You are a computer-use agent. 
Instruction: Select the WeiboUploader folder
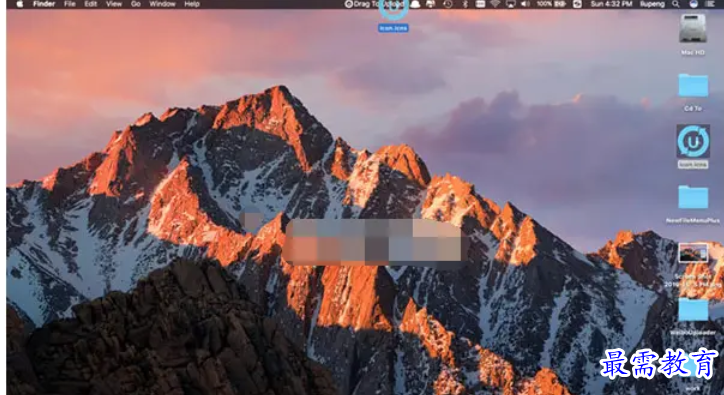click(x=693, y=309)
